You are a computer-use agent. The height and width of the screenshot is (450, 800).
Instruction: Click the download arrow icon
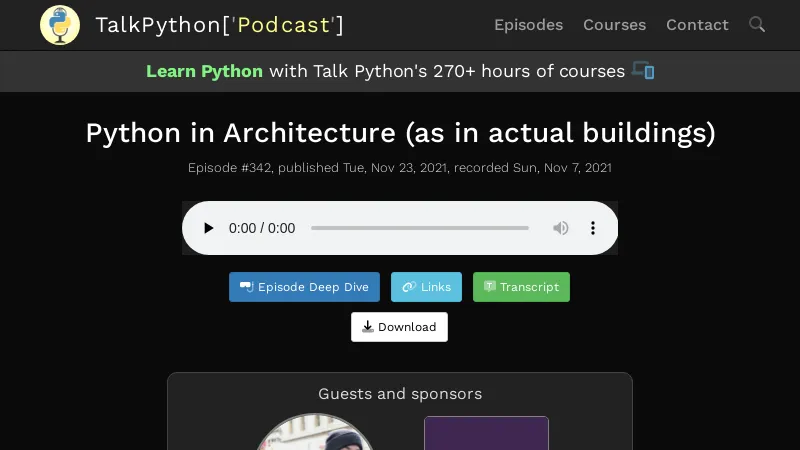[x=368, y=327]
